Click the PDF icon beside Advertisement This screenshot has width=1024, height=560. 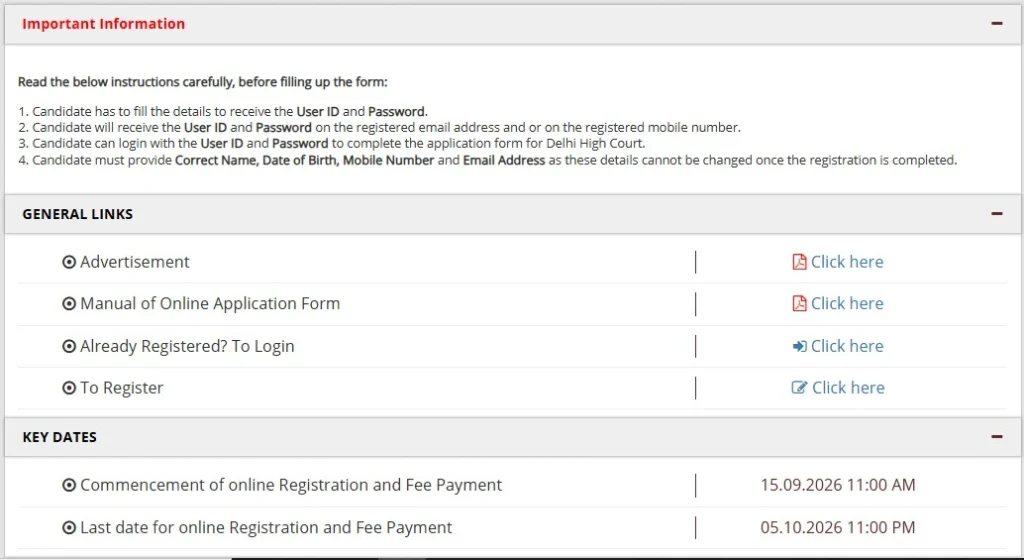click(x=799, y=262)
